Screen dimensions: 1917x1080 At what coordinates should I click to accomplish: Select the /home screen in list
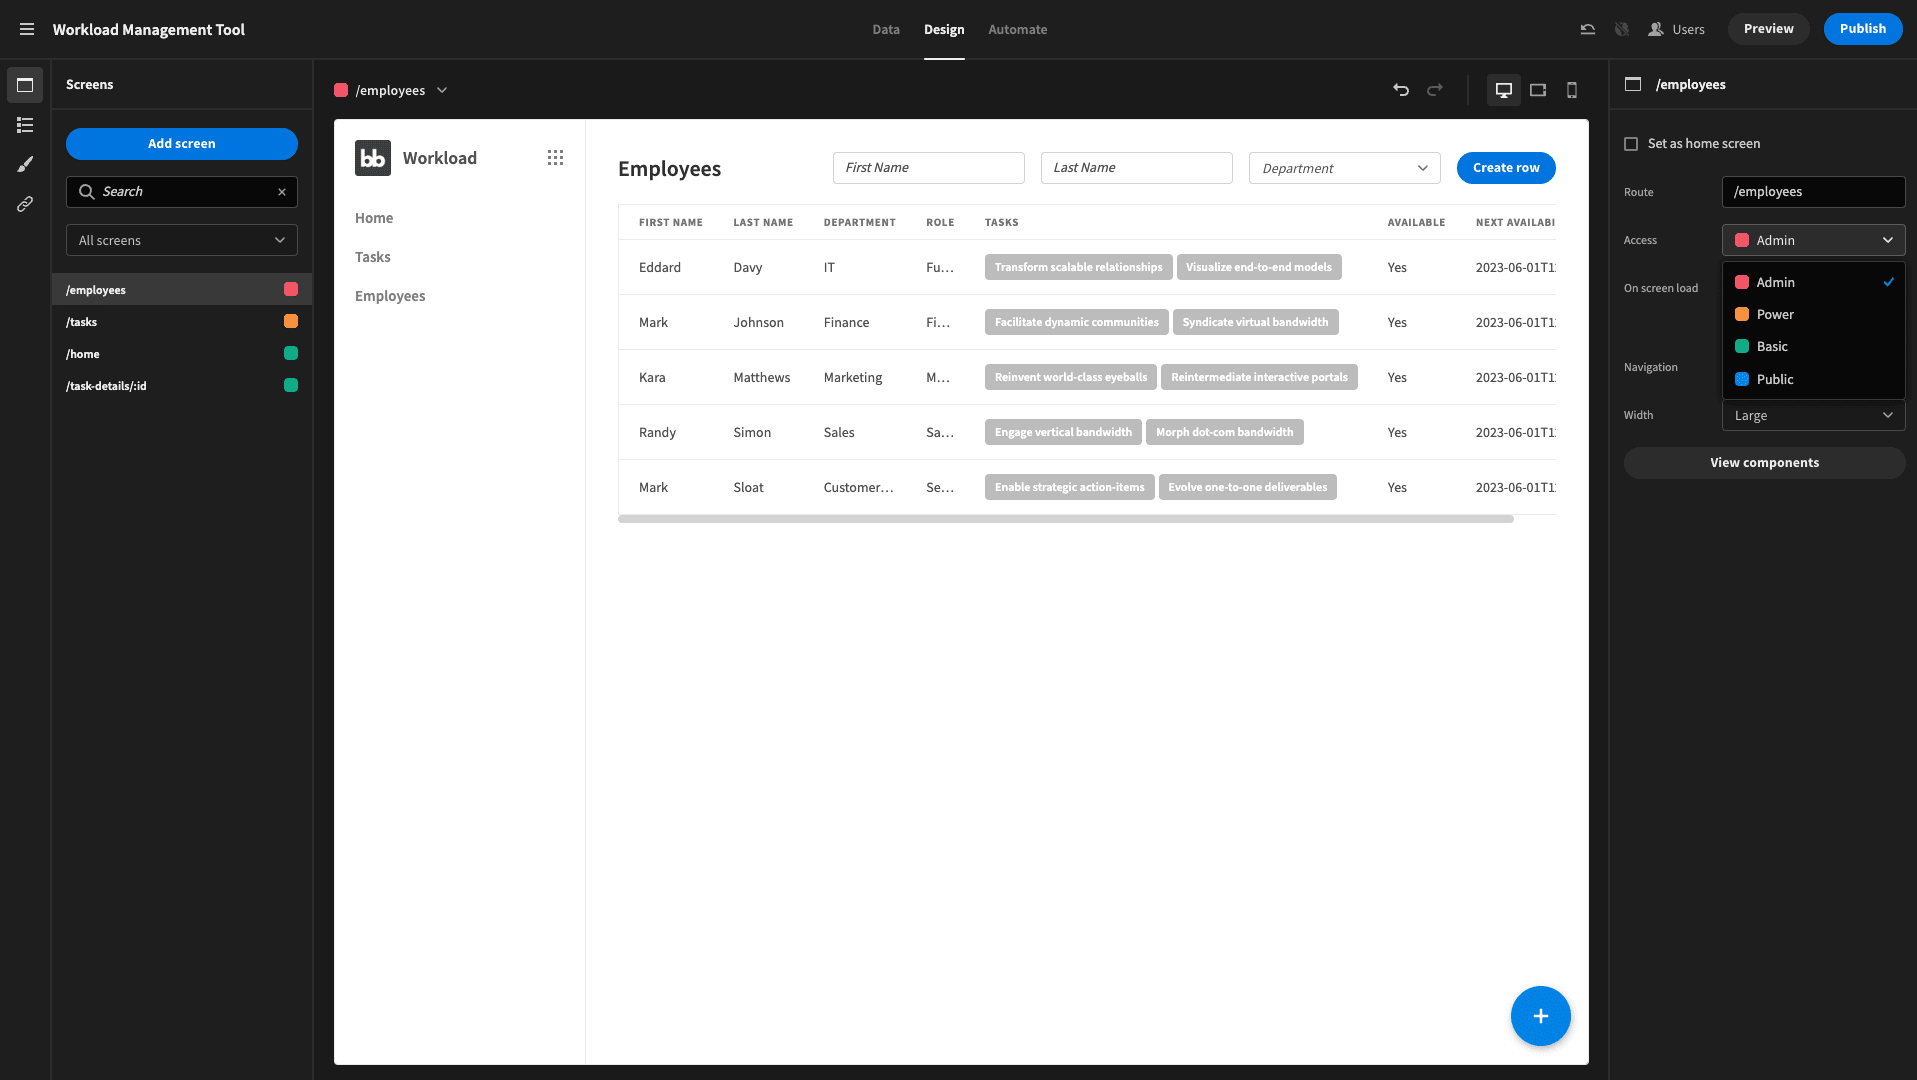(182, 354)
